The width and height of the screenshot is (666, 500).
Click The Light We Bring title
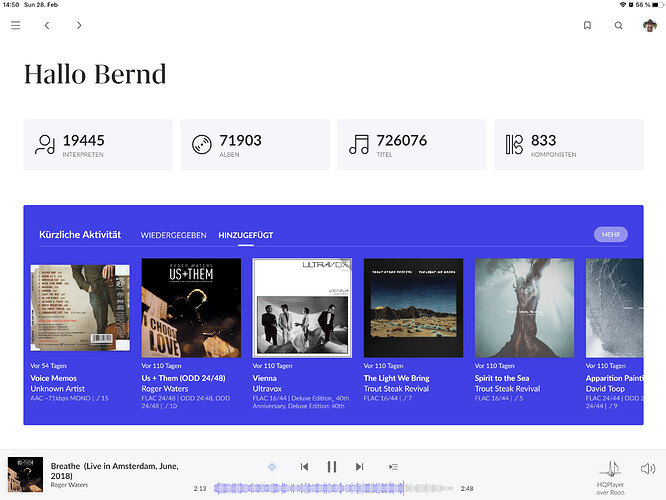click(396, 378)
